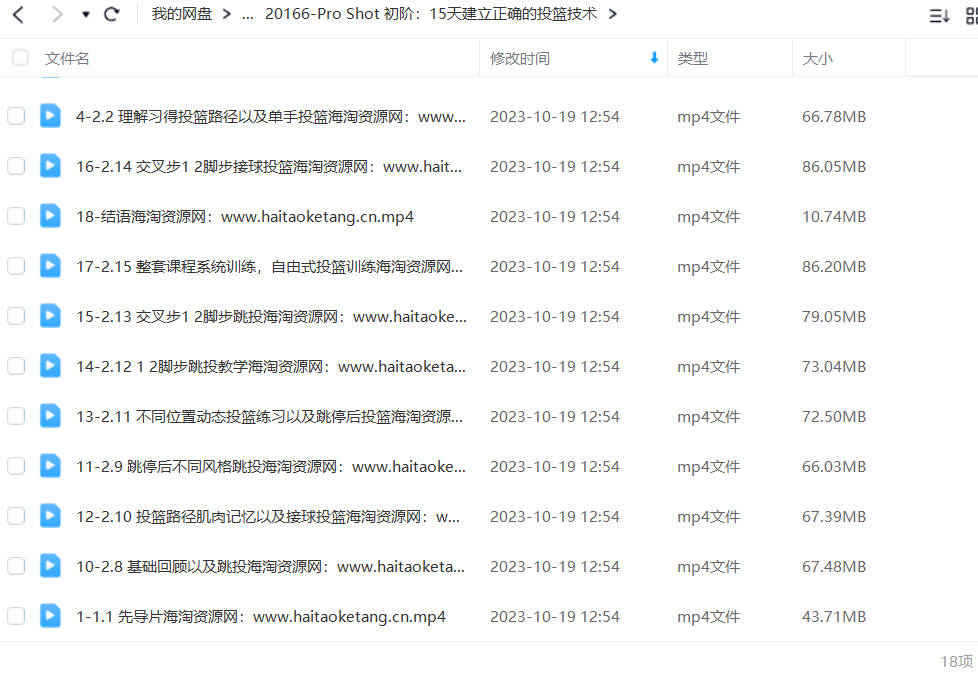978x678 pixels.
Task: Open navigation history dropdown arrow
Action: point(85,14)
